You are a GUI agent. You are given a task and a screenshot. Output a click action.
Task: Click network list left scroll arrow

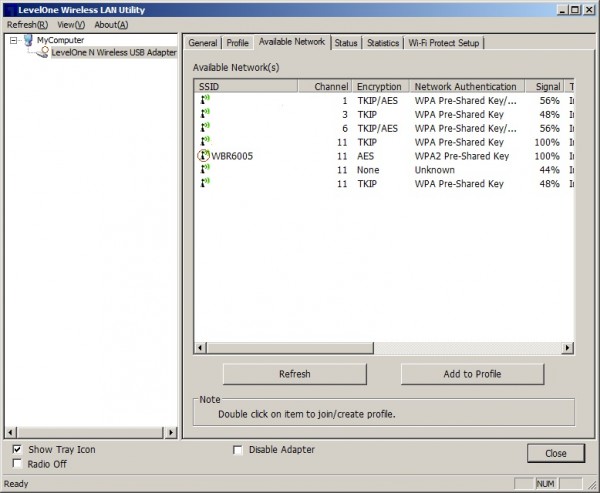(200, 348)
